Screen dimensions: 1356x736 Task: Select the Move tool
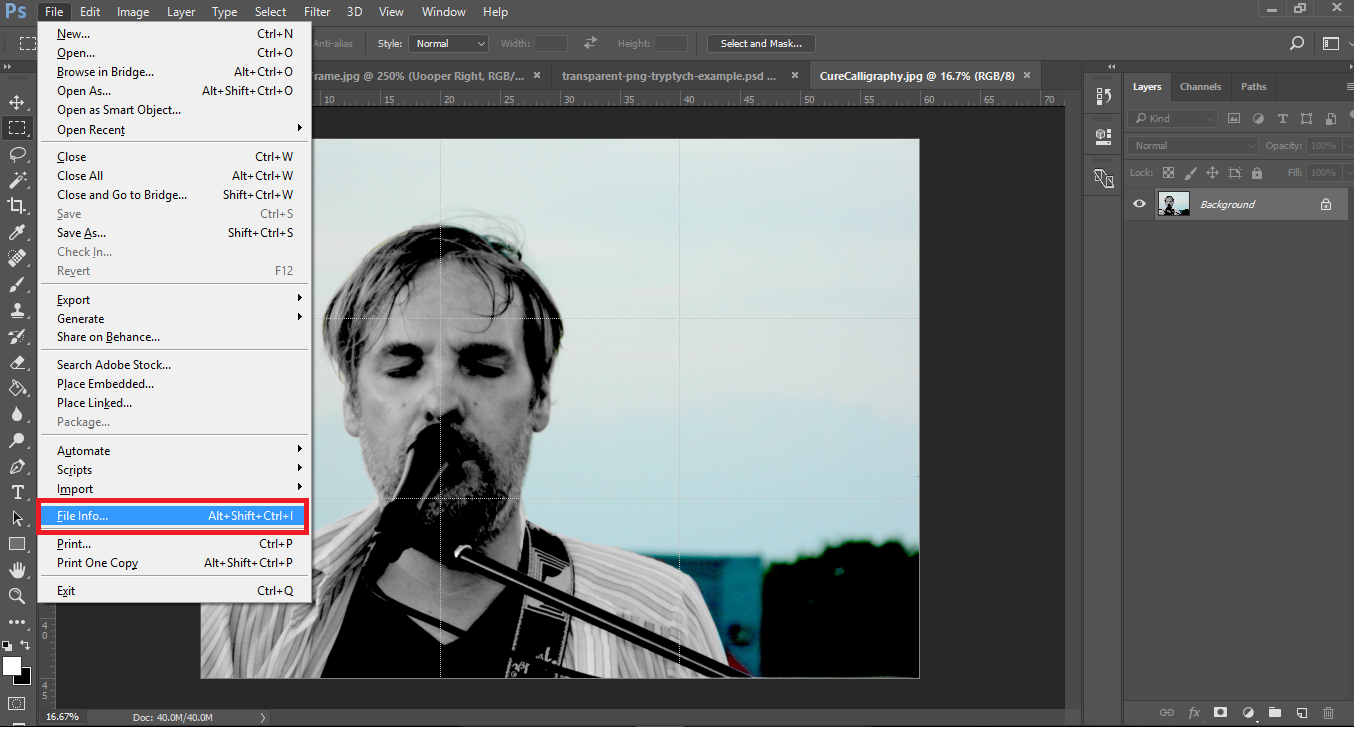click(16, 101)
